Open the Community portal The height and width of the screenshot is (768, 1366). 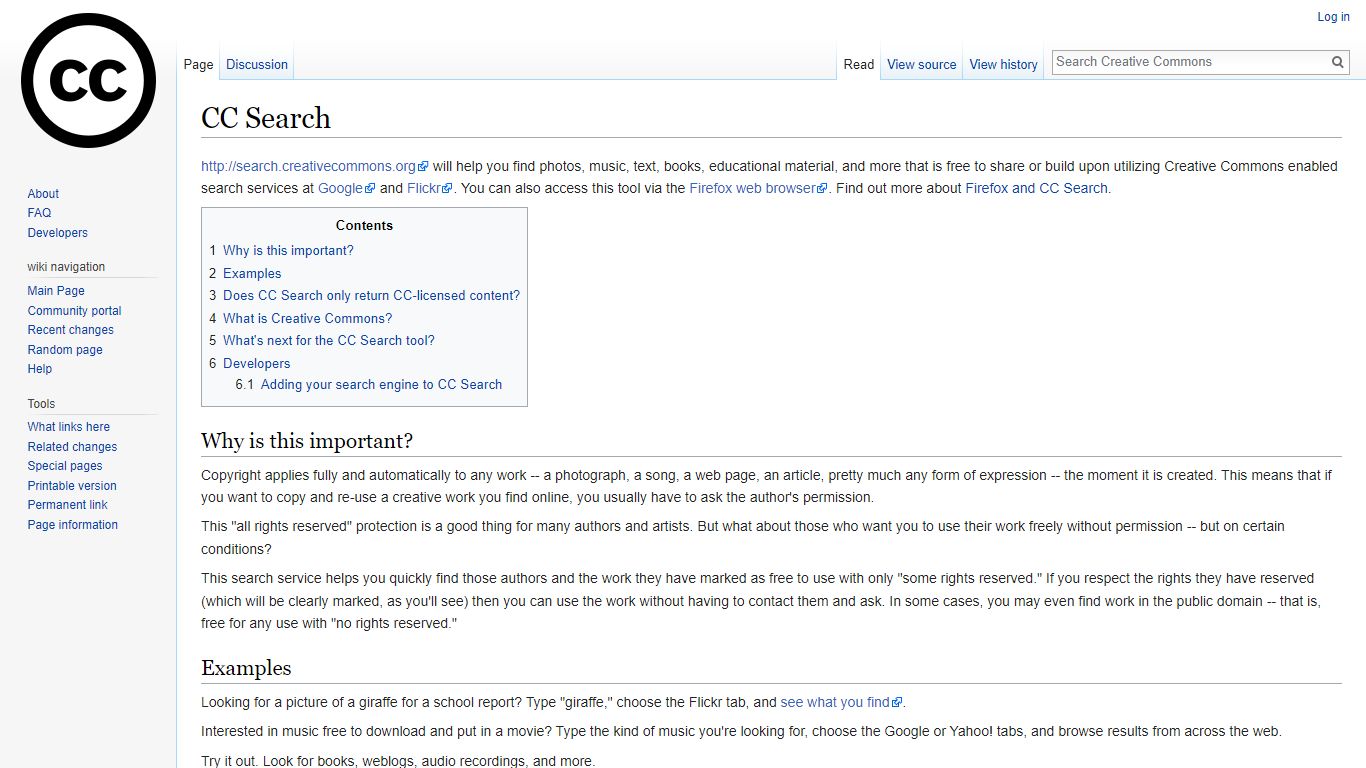(74, 311)
